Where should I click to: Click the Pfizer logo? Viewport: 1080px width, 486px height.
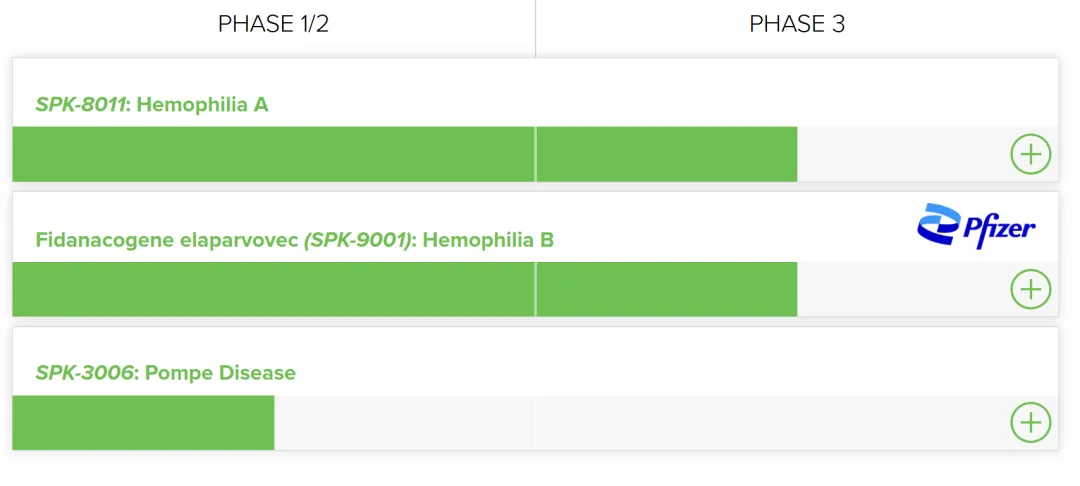976,226
